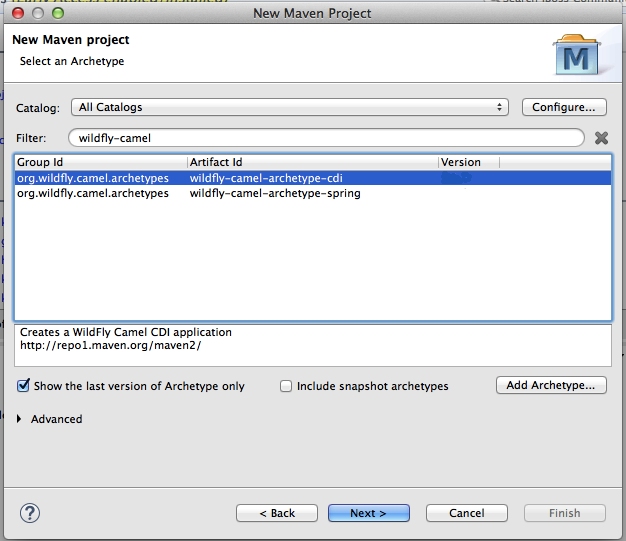Sort by Artifact Id column header
Viewport: 626px width, 541px height.
[x=313, y=162]
